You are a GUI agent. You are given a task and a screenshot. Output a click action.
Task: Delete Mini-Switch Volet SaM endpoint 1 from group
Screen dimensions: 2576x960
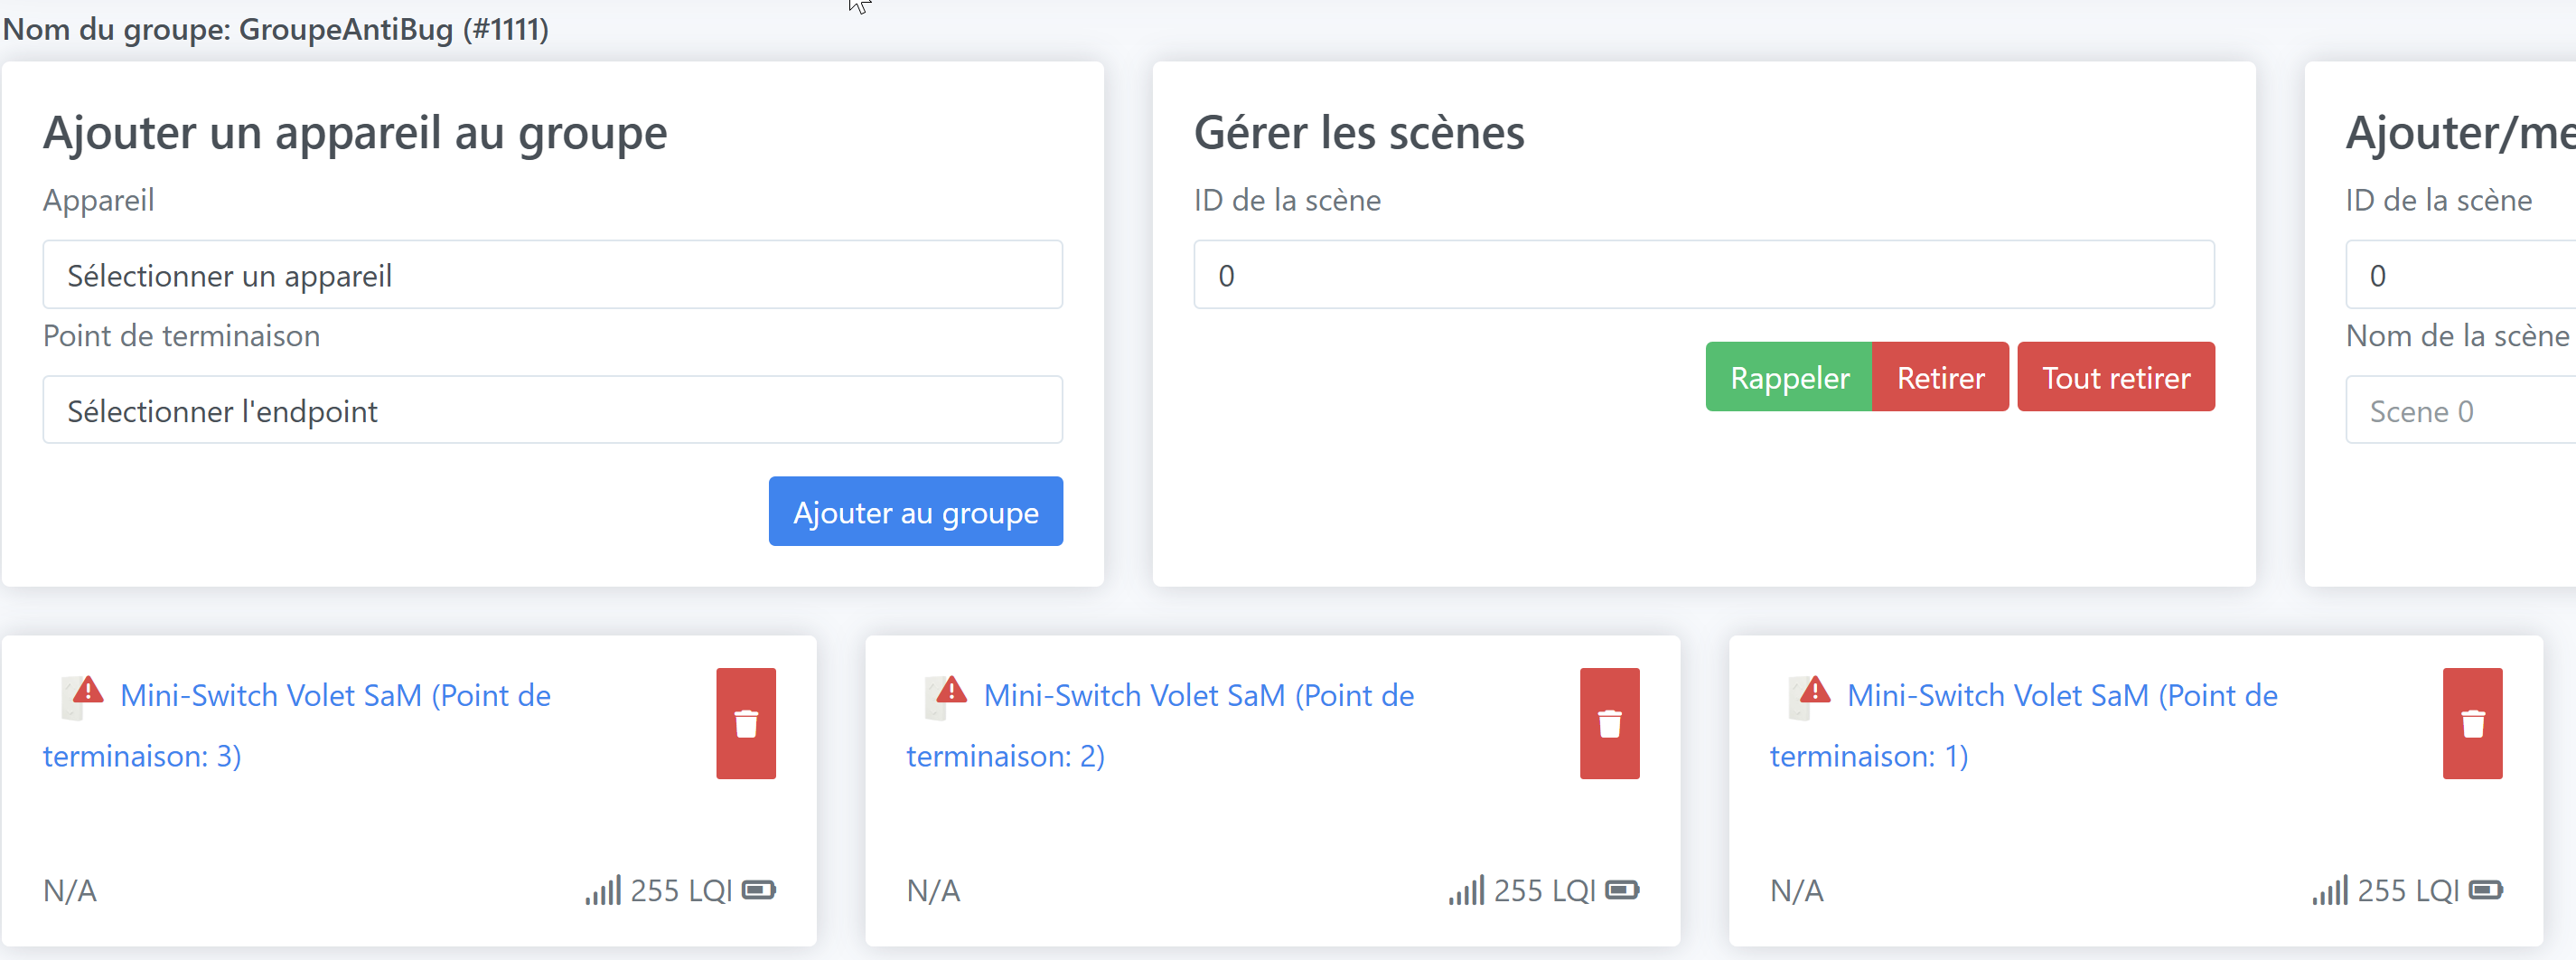click(2472, 723)
